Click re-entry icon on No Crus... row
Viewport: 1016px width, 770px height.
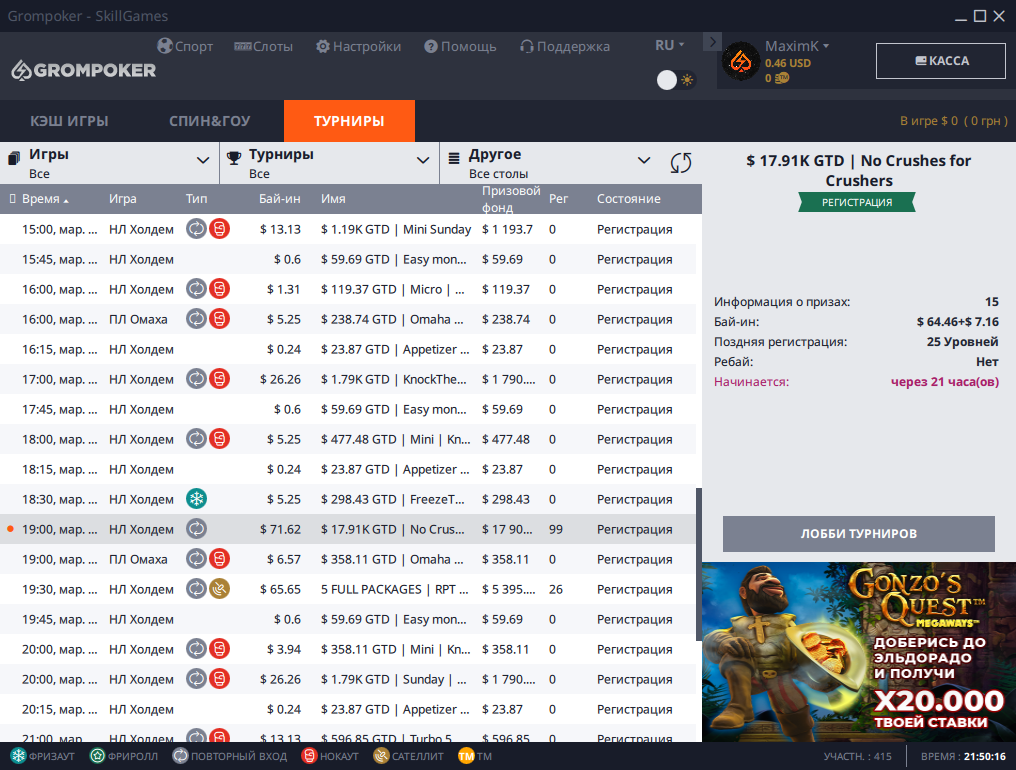click(196, 529)
